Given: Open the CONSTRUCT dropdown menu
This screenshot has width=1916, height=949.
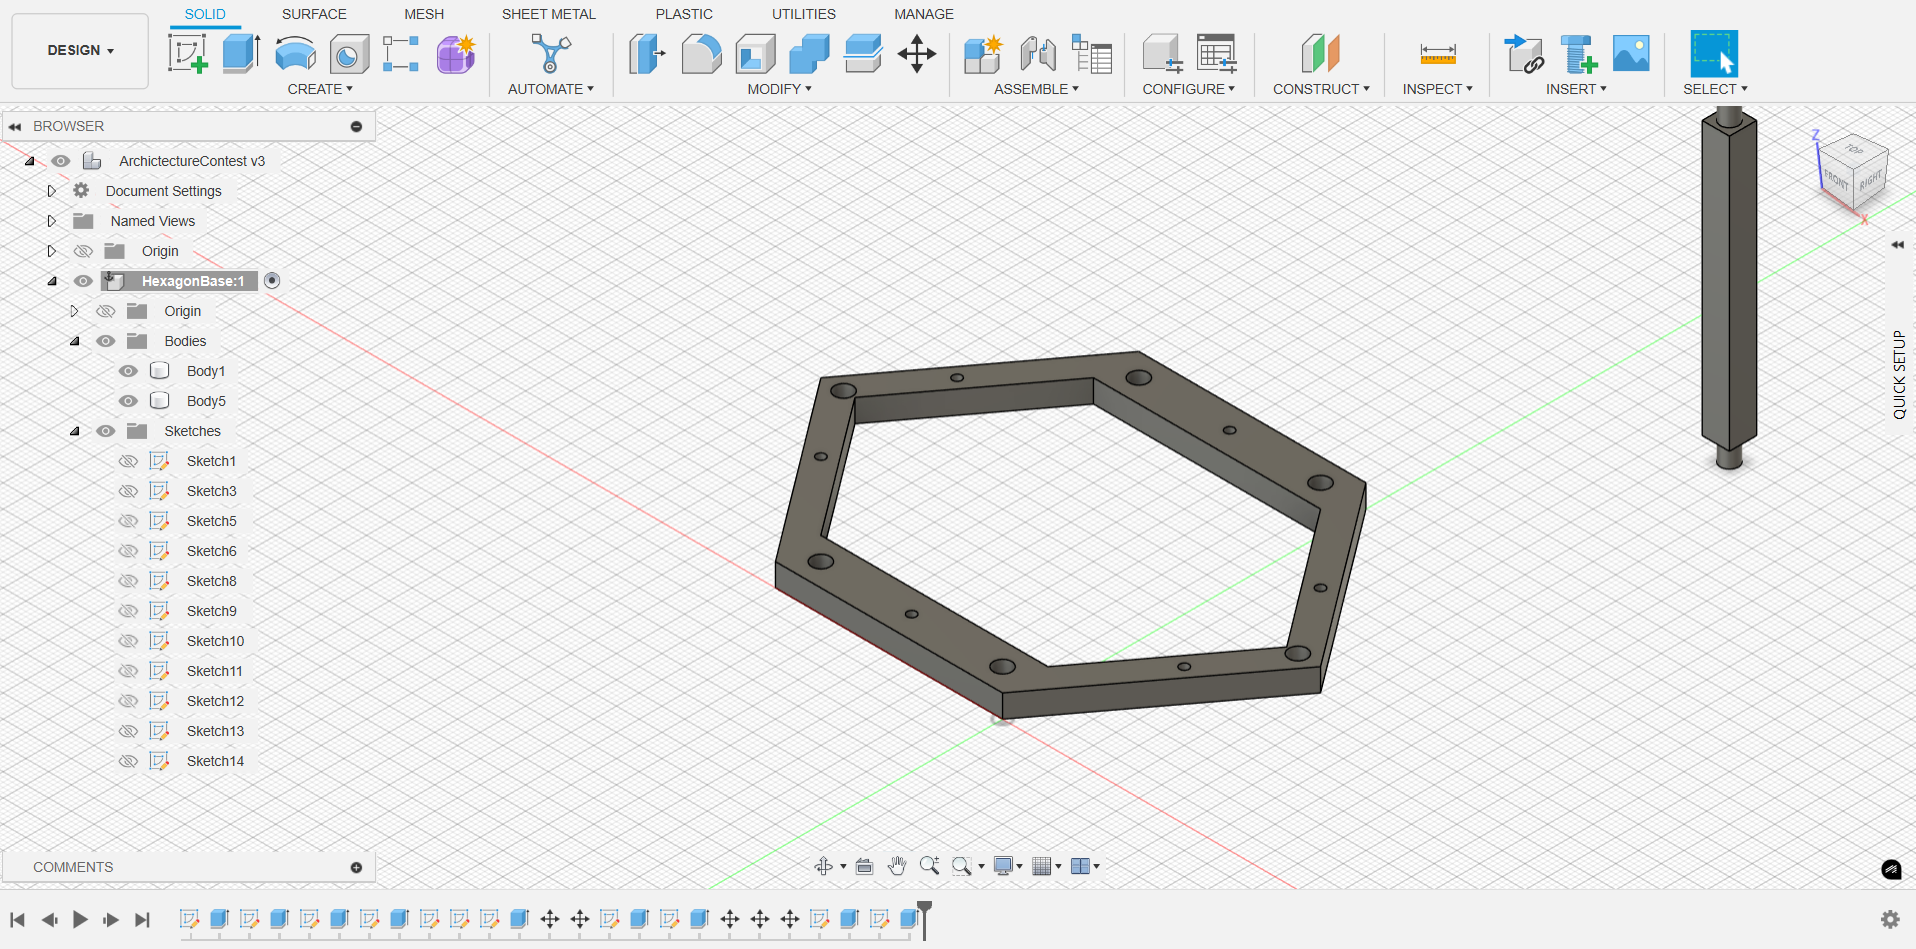Looking at the screenshot, I should point(1321,89).
